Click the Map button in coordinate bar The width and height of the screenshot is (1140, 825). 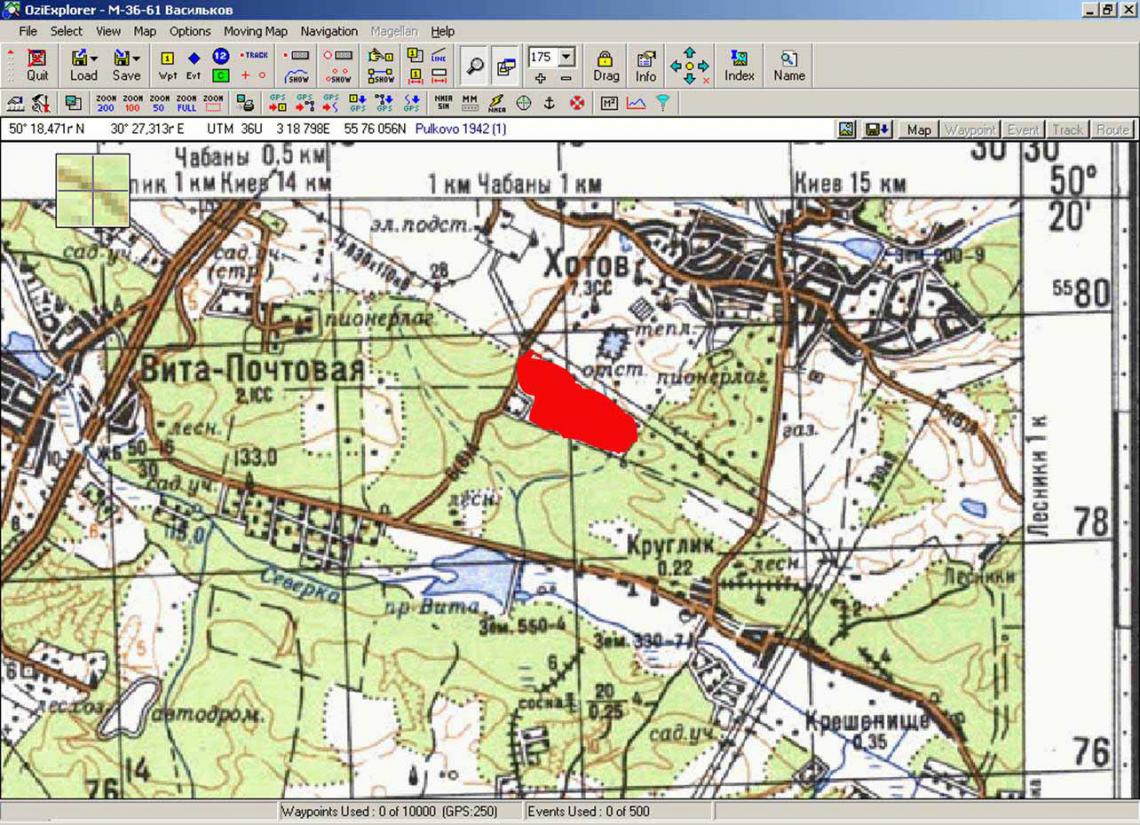[x=918, y=129]
